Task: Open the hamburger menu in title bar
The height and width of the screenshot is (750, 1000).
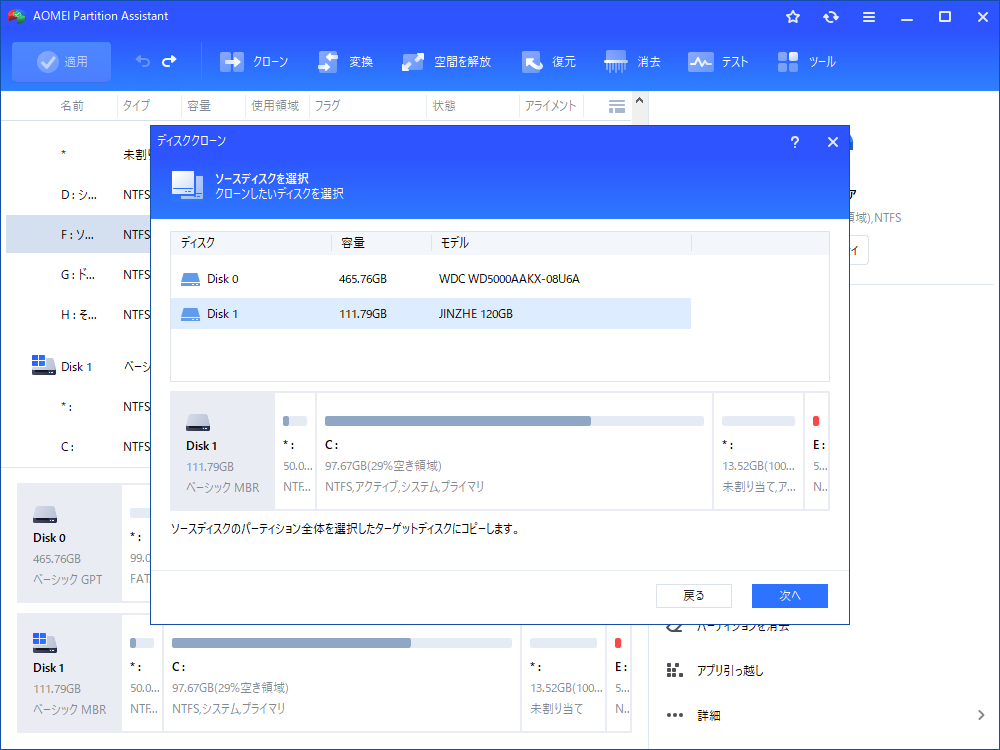Action: click(869, 17)
